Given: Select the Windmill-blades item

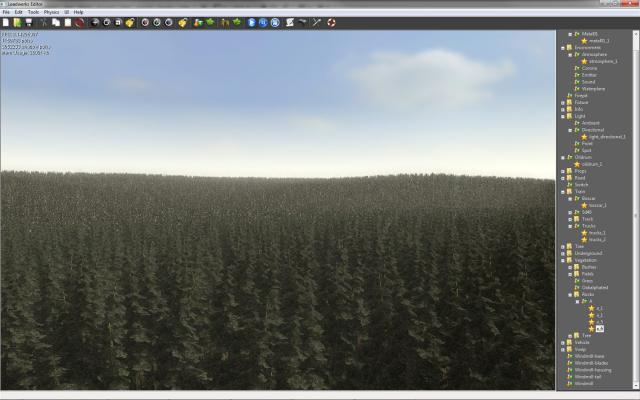Looking at the screenshot, I should point(591,363).
